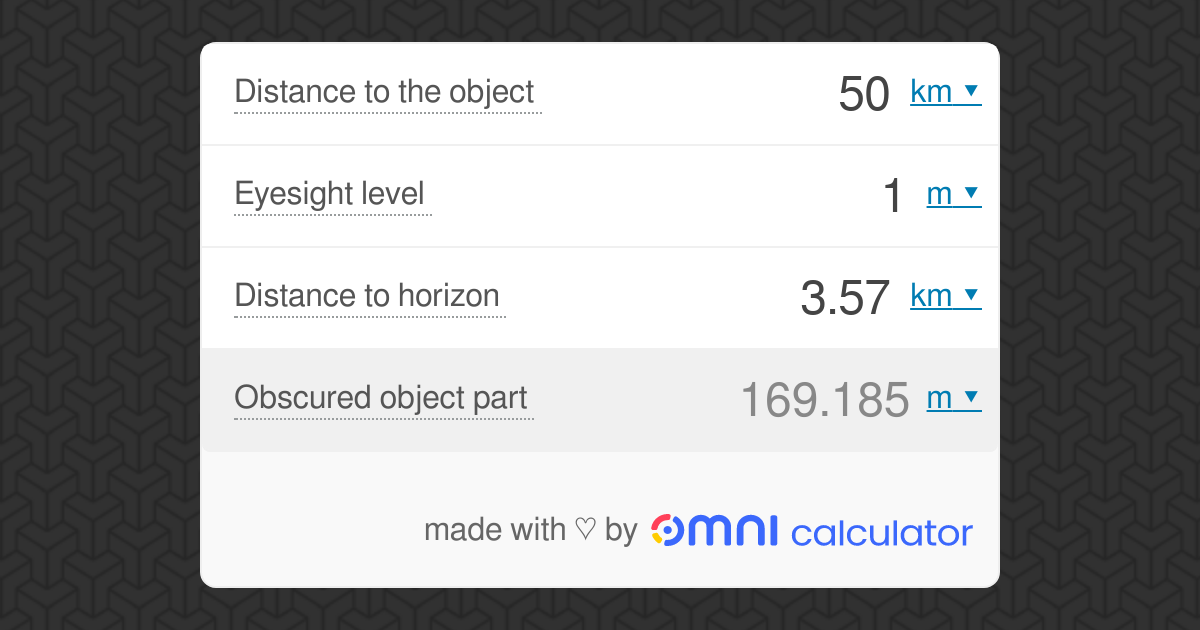This screenshot has width=1200, height=630.
Task: Select the Obscured object part label
Action: tap(380, 397)
